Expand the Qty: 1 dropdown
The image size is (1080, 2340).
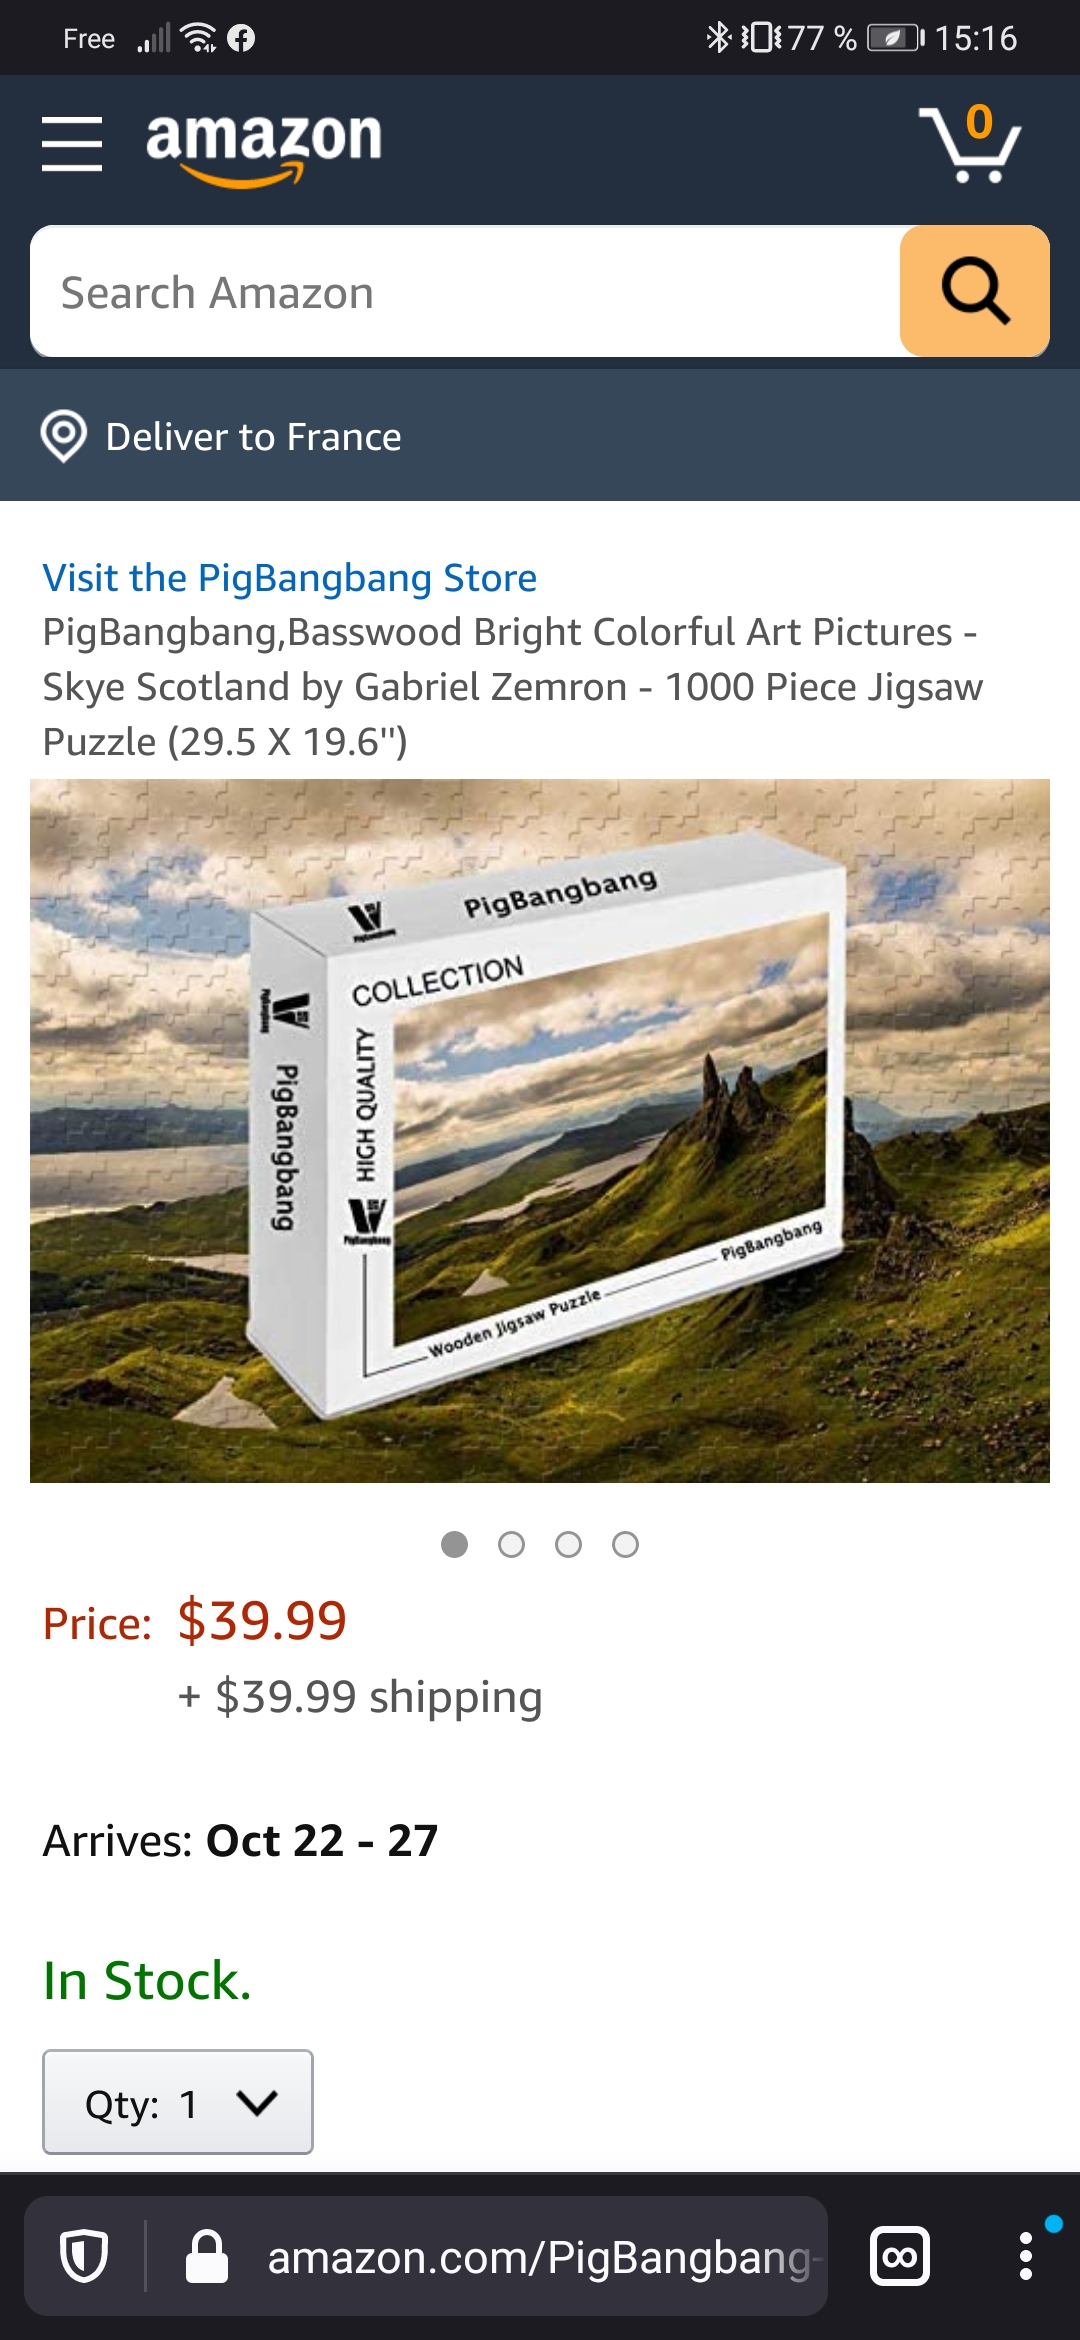point(178,2102)
